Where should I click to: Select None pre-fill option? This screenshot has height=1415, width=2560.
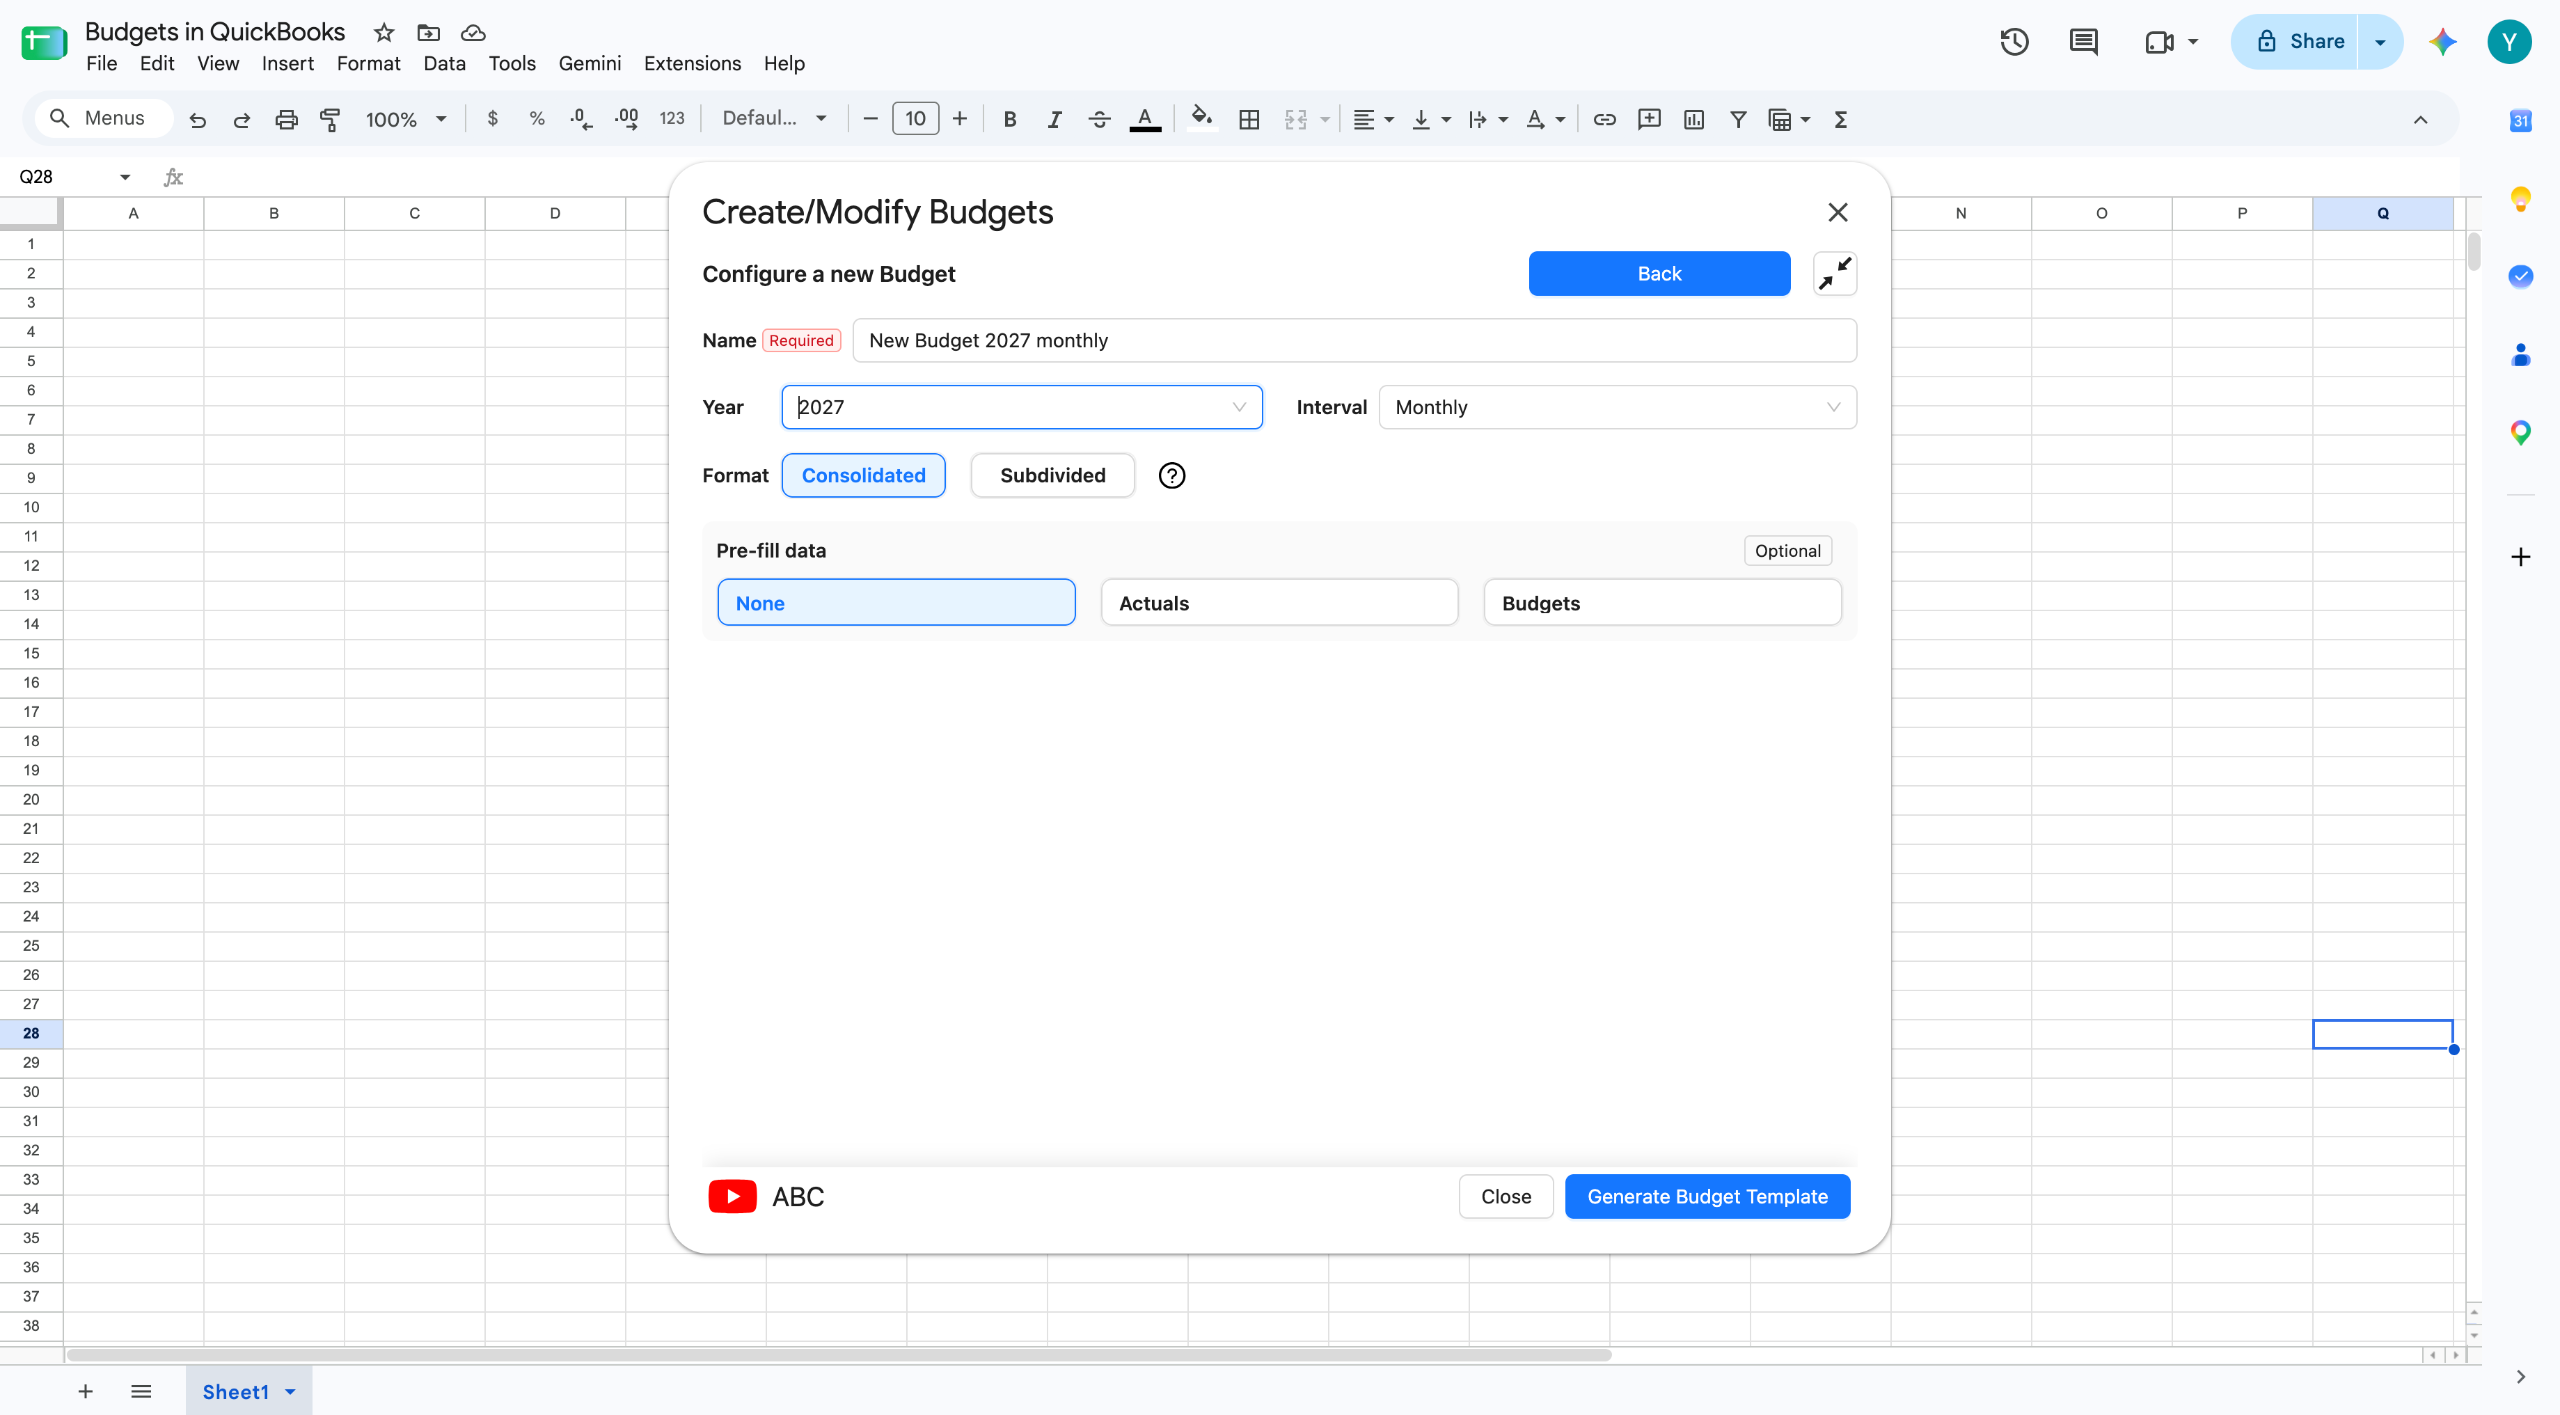pyautogui.click(x=896, y=603)
